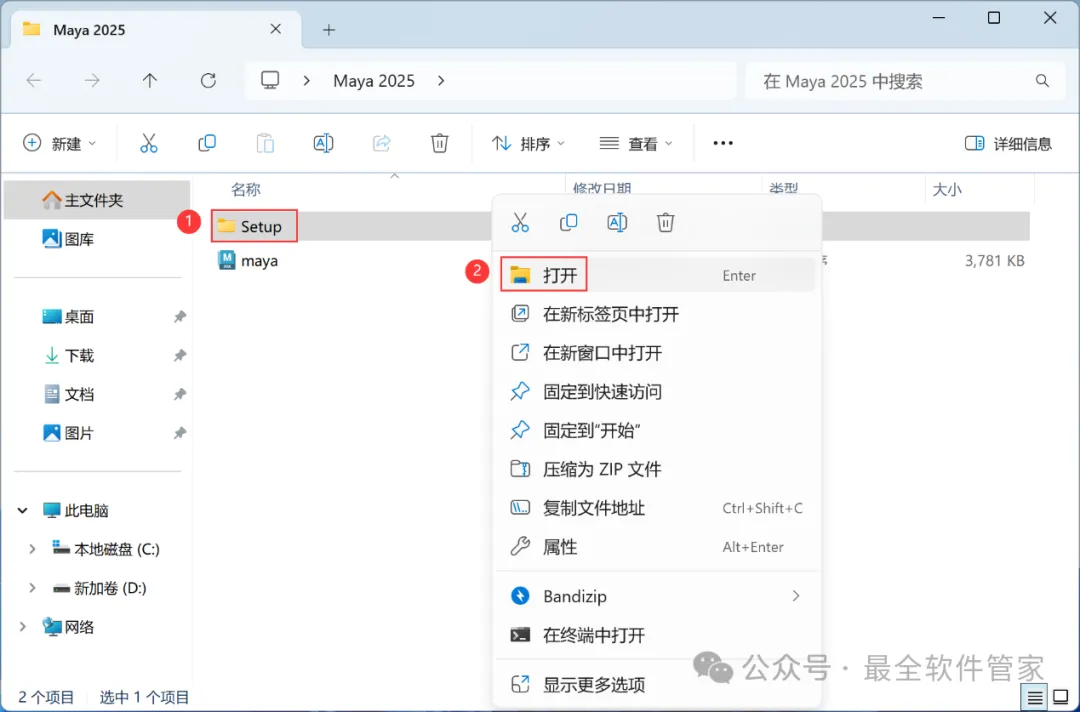Choose 在新窗口中打开
The image size is (1080, 712).
coord(657,353)
